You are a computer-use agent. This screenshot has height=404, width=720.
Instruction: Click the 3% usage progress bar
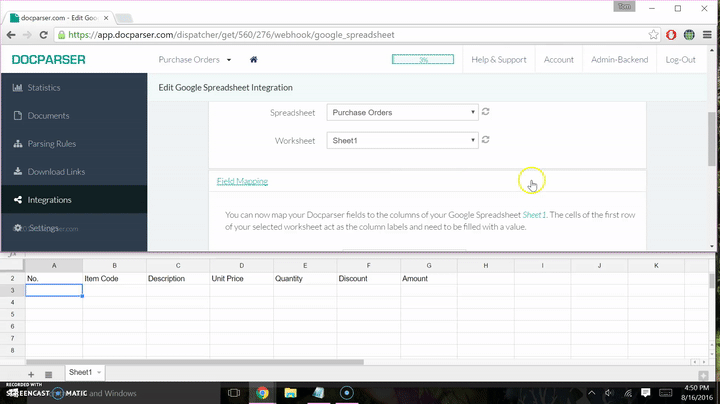423,60
